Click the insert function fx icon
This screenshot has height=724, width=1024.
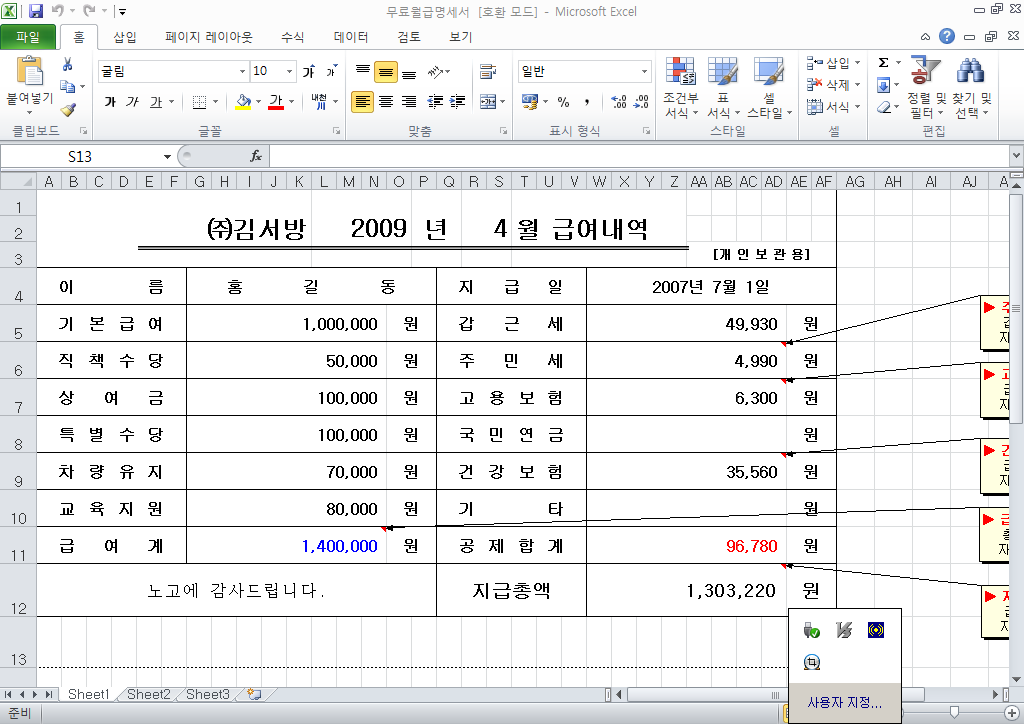click(256, 156)
